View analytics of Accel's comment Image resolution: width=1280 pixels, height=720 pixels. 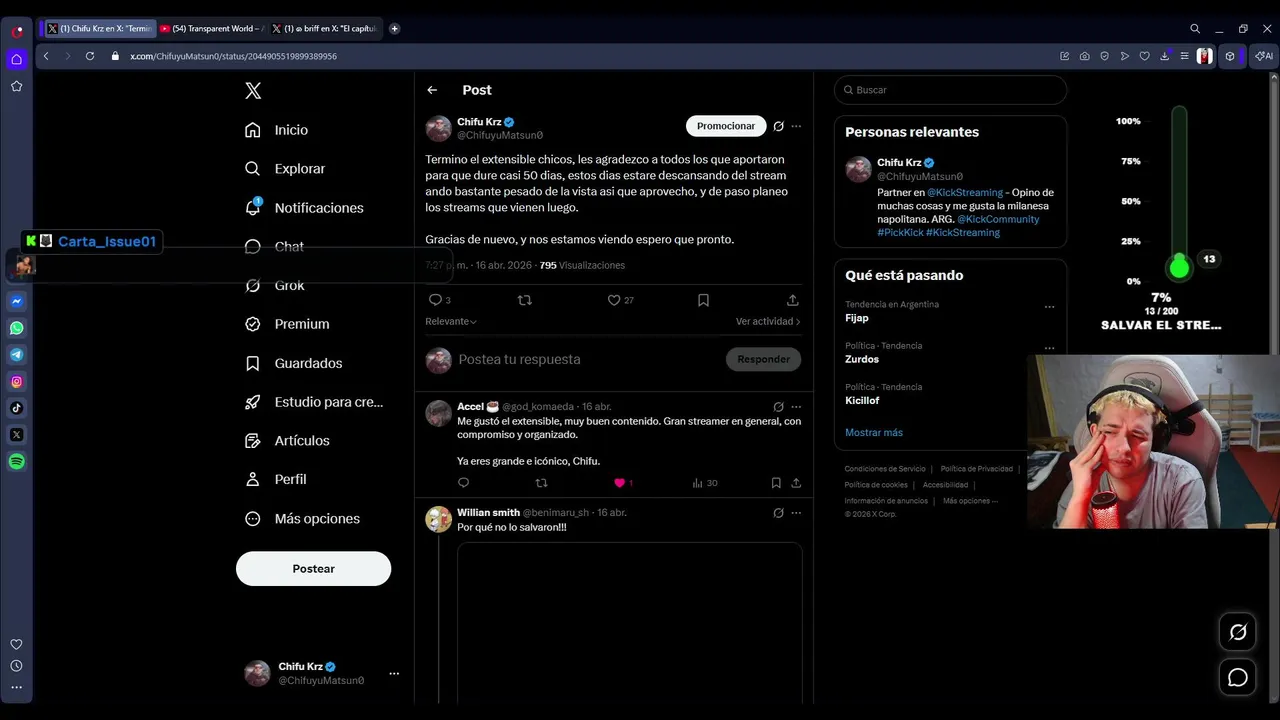pos(704,483)
